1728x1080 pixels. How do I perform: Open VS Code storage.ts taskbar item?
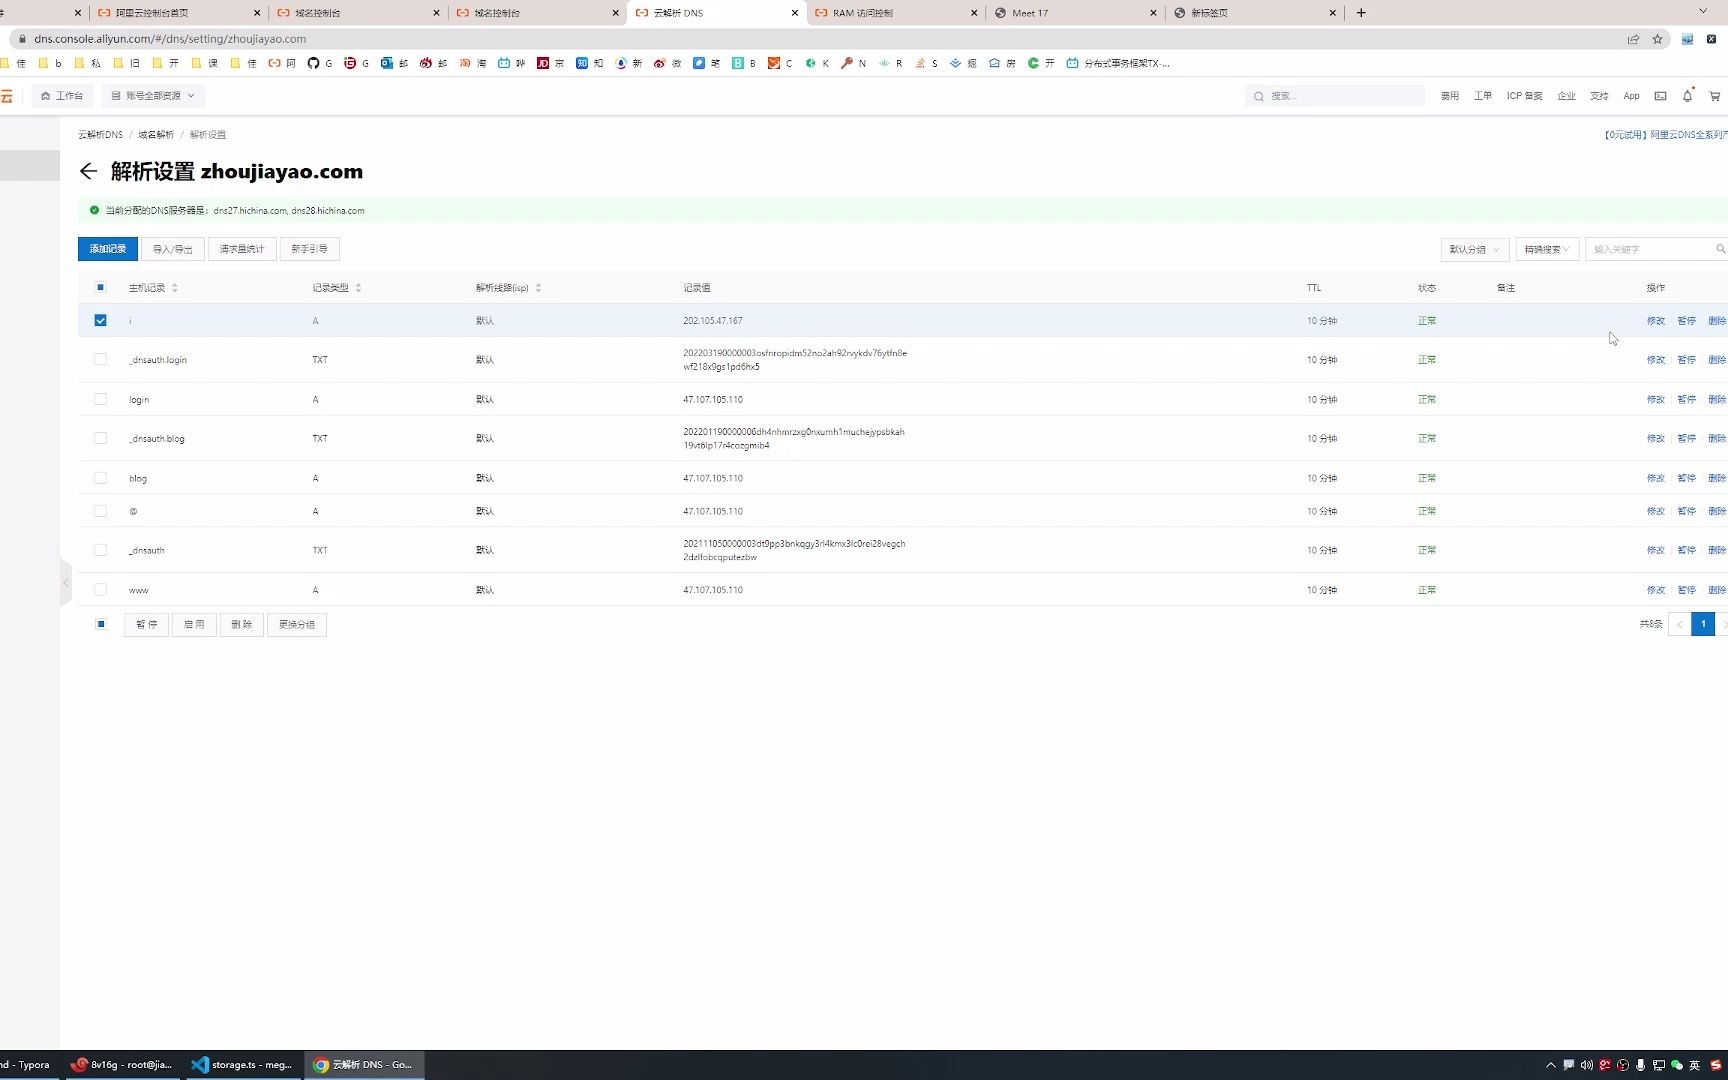(242, 1065)
